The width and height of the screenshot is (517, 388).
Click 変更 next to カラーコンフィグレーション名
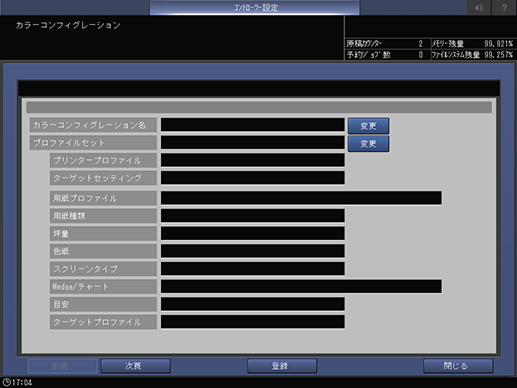[368, 126]
